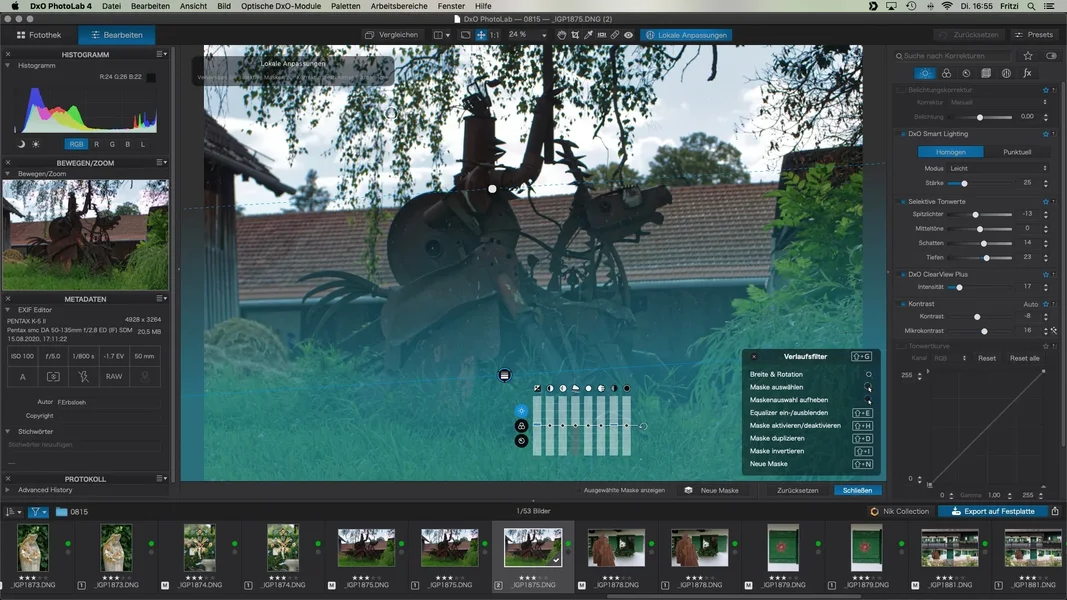This screenshot has width=1067, height=600.
Task: Adjust the Stärke slider handle
Action: pyautogui.click(x=964, y=184)
